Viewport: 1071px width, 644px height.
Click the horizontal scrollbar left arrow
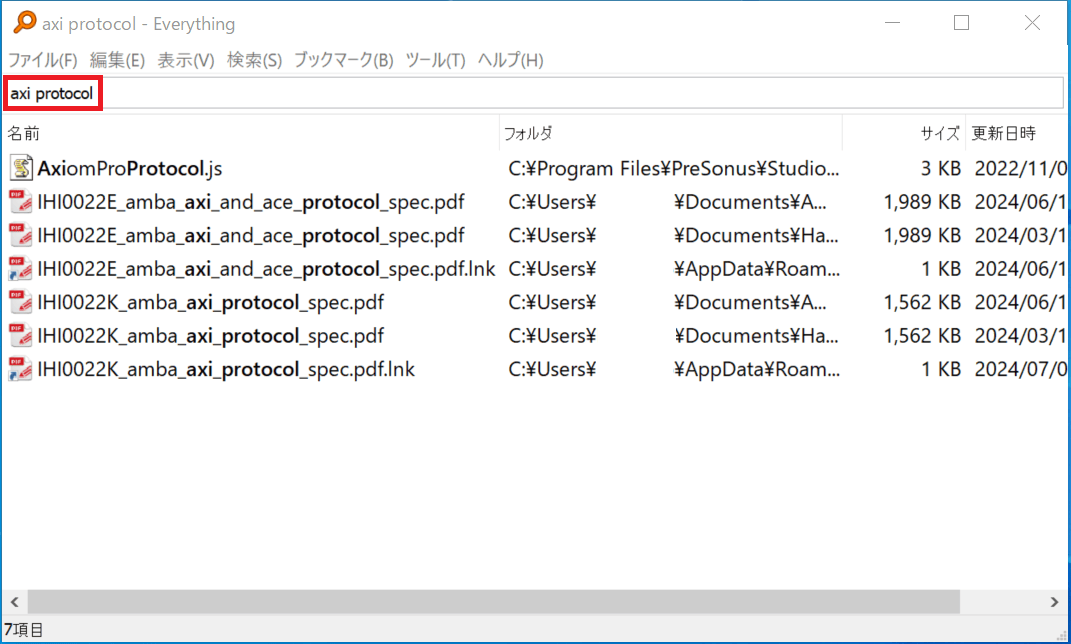tap(14, 602)
